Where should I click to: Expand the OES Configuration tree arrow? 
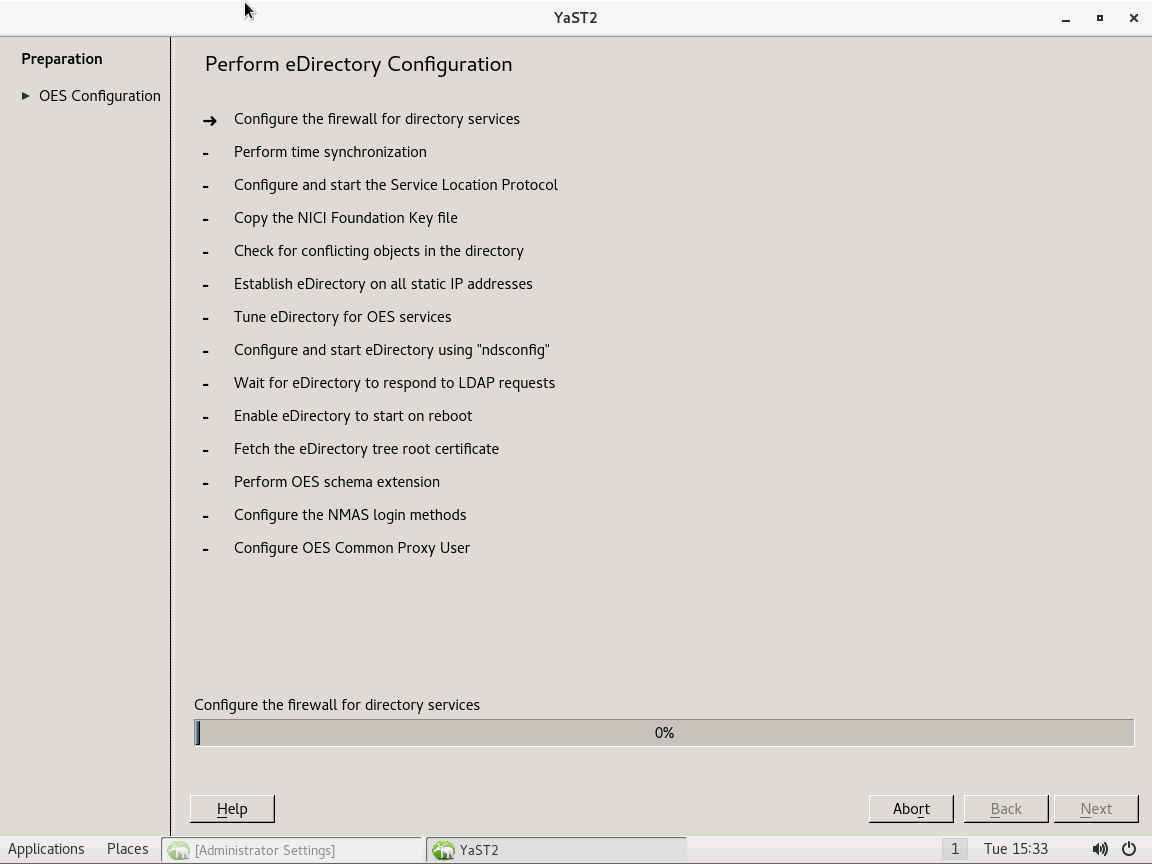pos(26,96)
